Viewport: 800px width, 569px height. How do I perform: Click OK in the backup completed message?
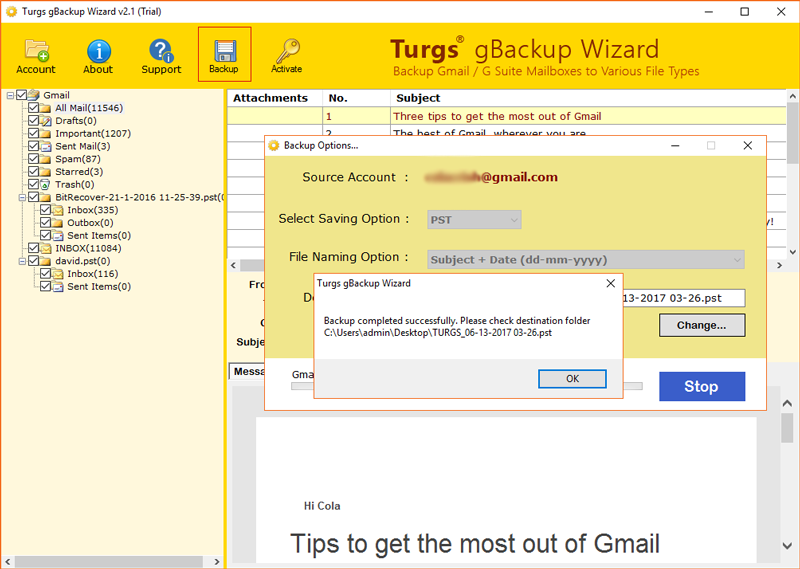572,379
